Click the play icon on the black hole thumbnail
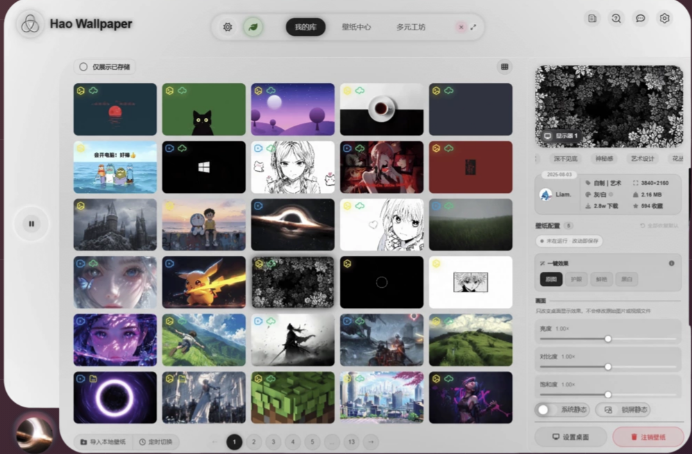Image resolution: width=692 pixels, height=454 pixels. point(259,206)
